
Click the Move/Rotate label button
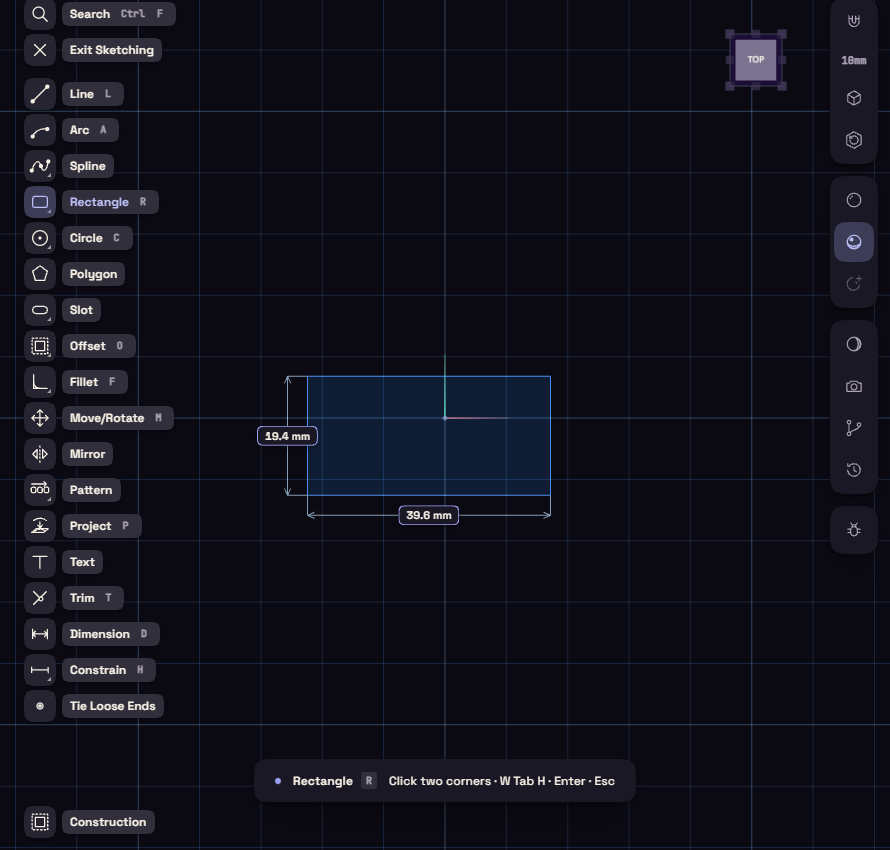117,418
